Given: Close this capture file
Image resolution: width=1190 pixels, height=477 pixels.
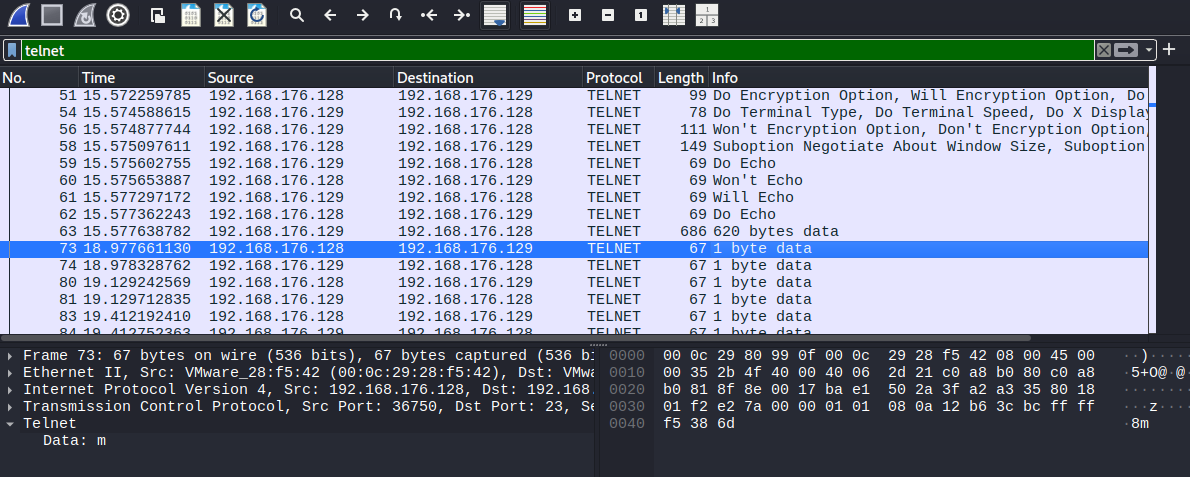Looking at the screenshot, I should [x=224, y=15].
